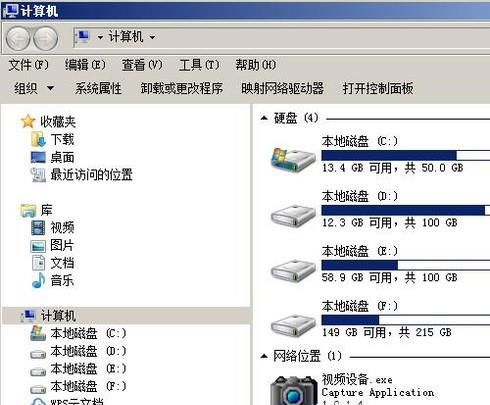Click the Desktop icon in sidebar

38,157
